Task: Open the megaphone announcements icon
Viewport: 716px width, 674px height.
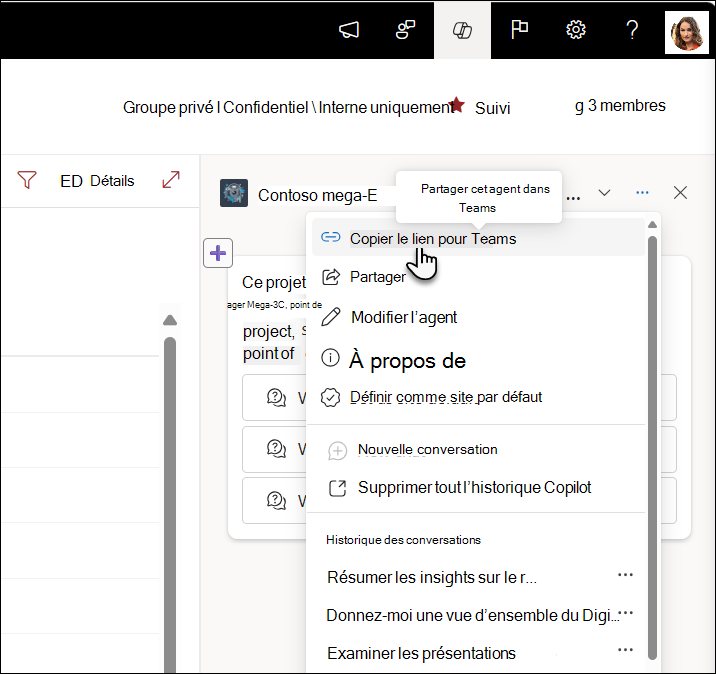Action: tap(349, 30)
